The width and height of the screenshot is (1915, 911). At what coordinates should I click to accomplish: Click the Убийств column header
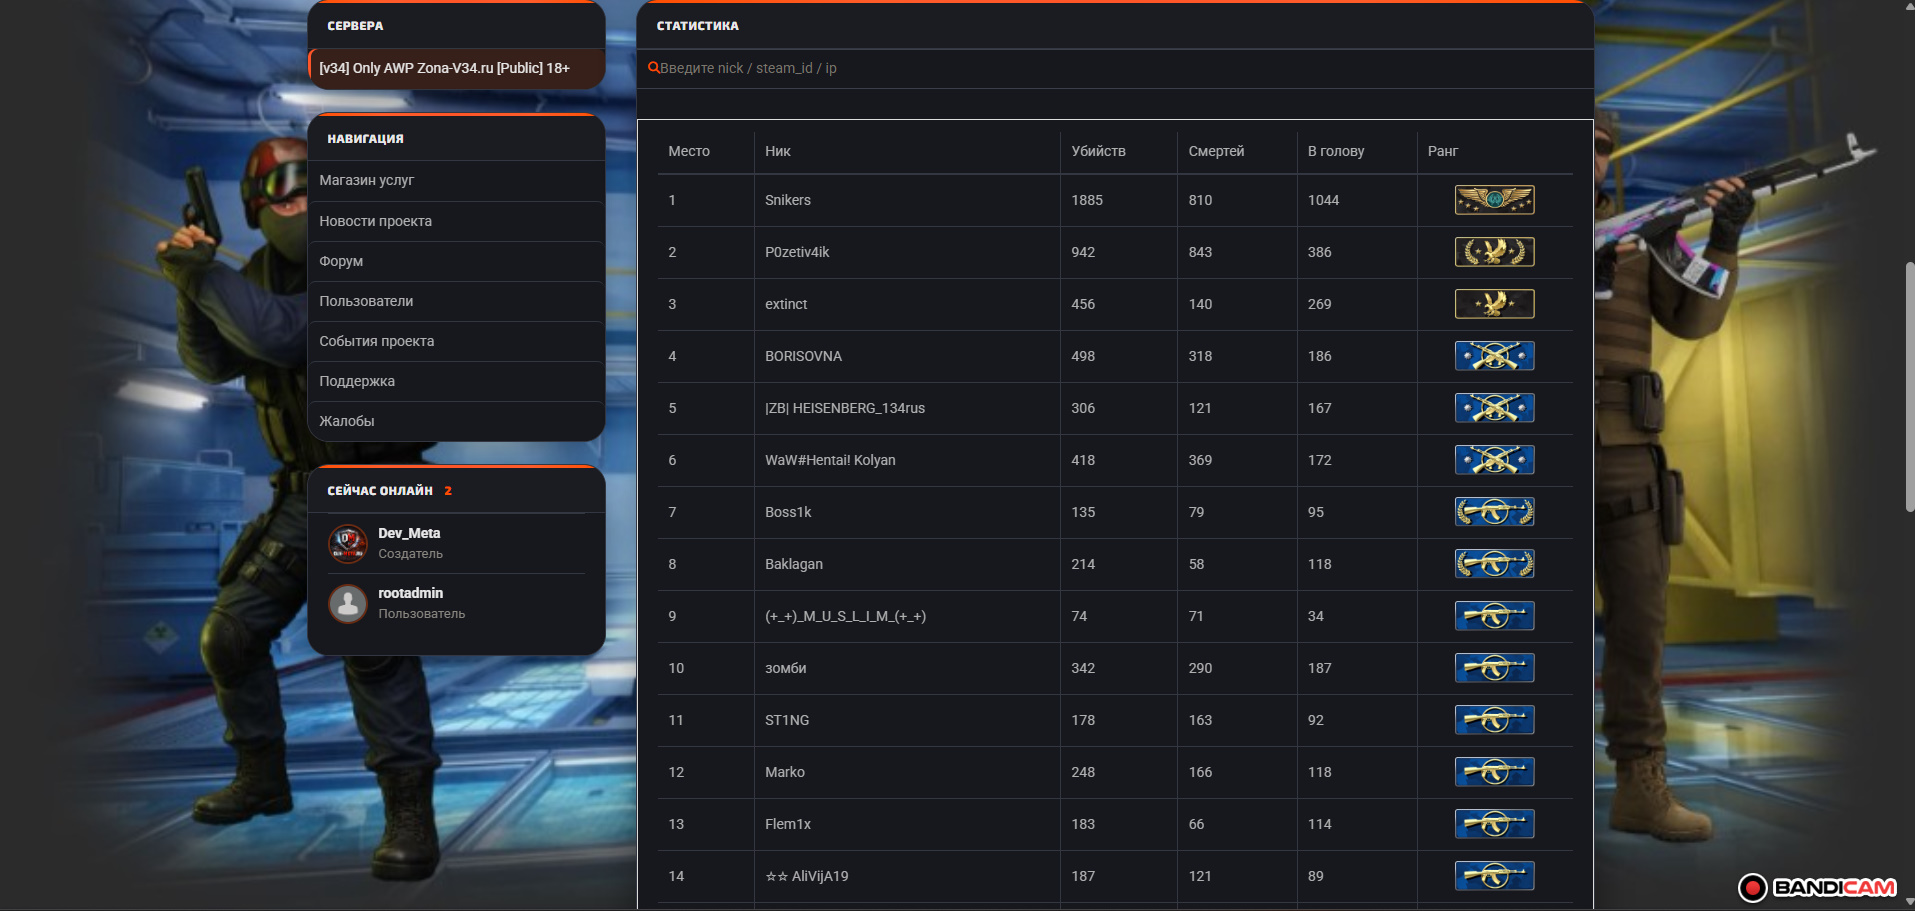1098,151
